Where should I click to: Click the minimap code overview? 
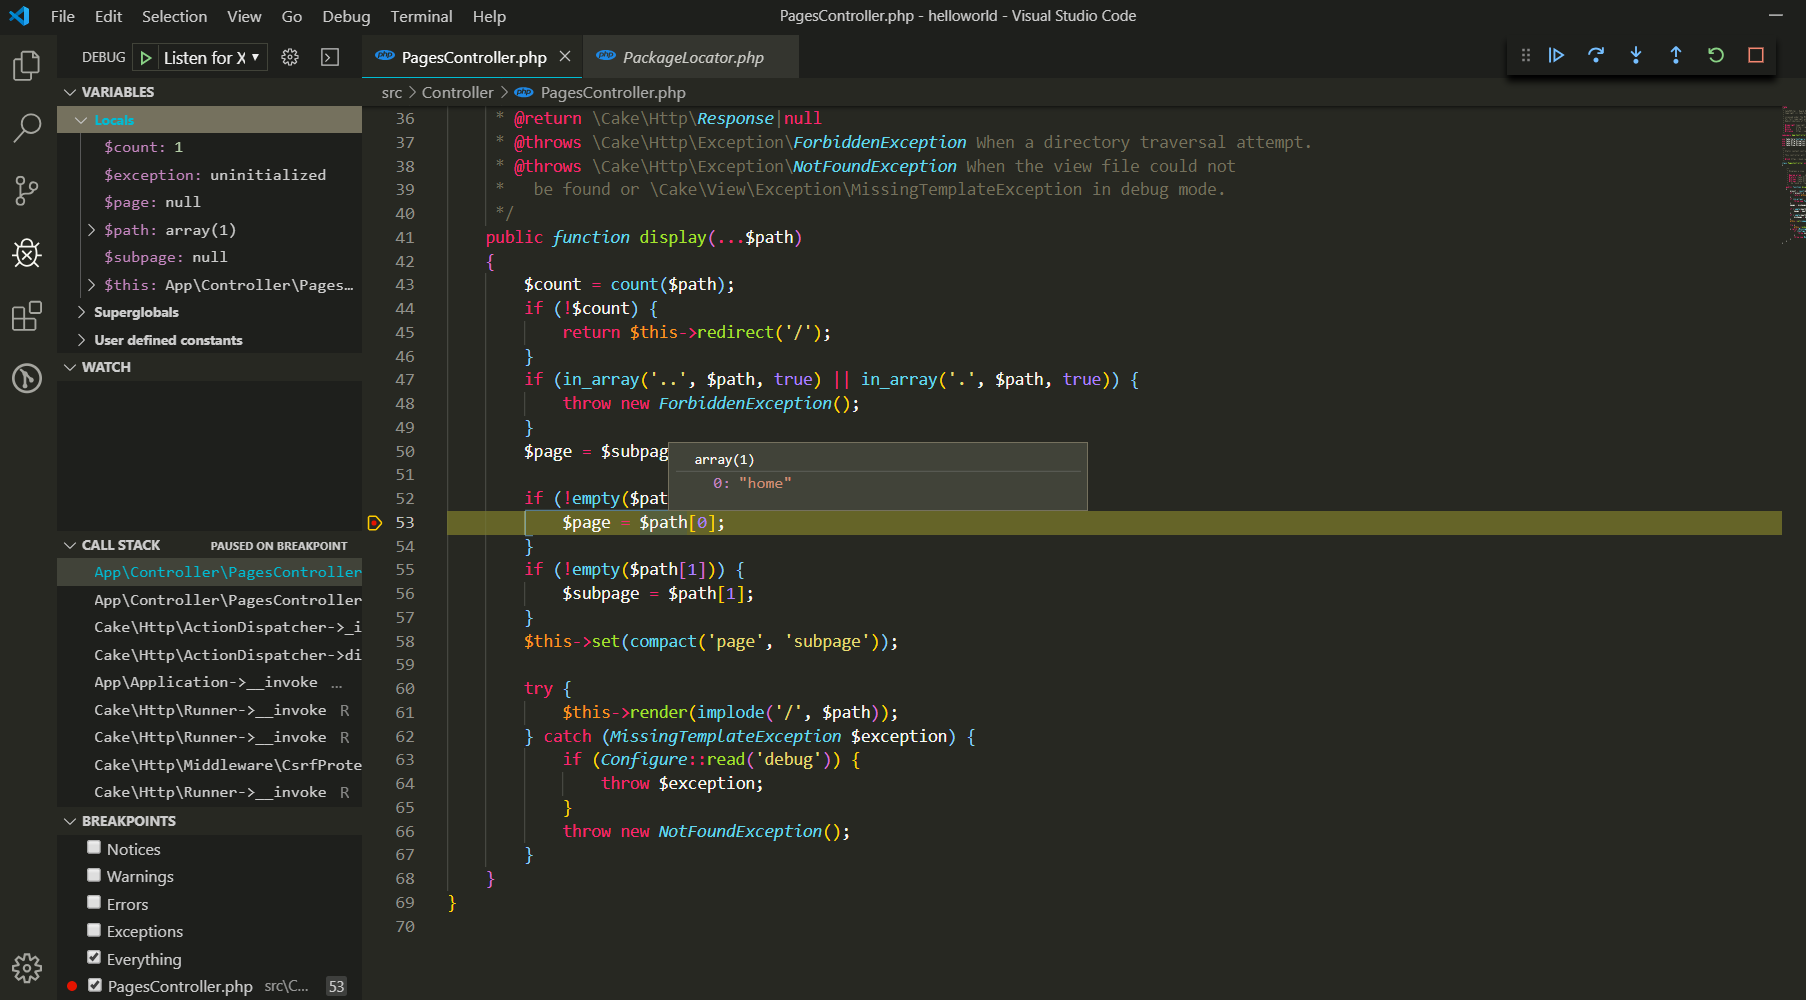[1793, 175]
